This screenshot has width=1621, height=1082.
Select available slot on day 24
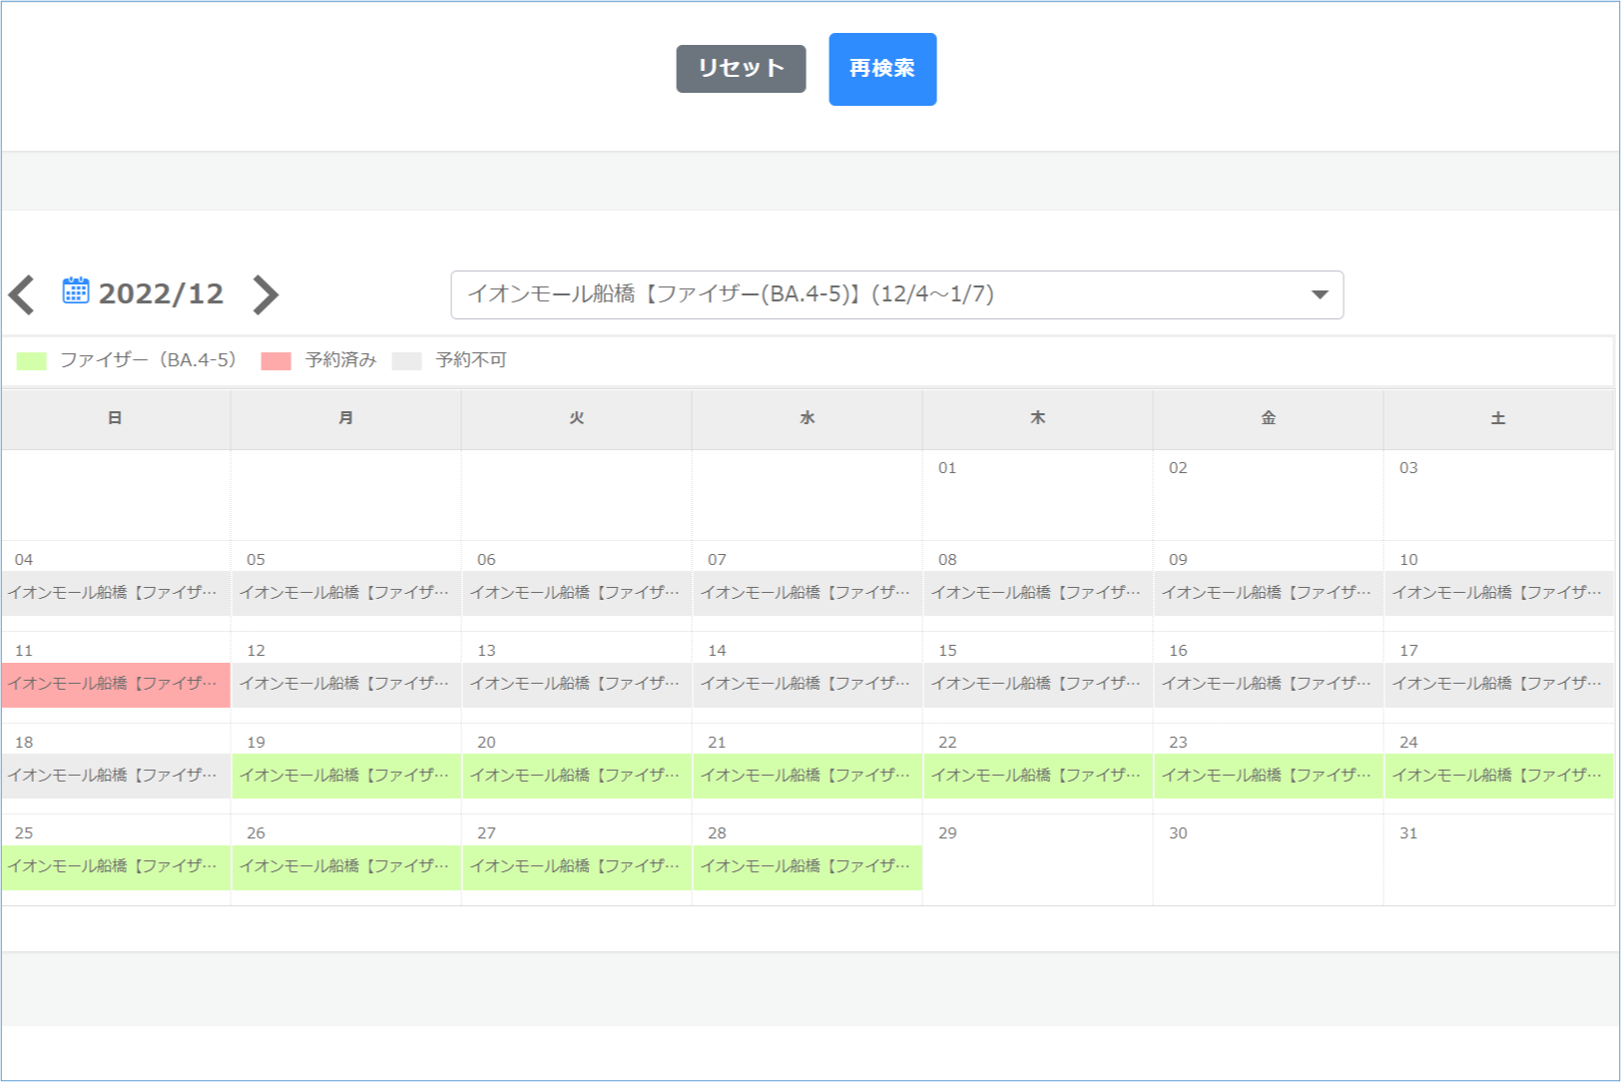1499,776
